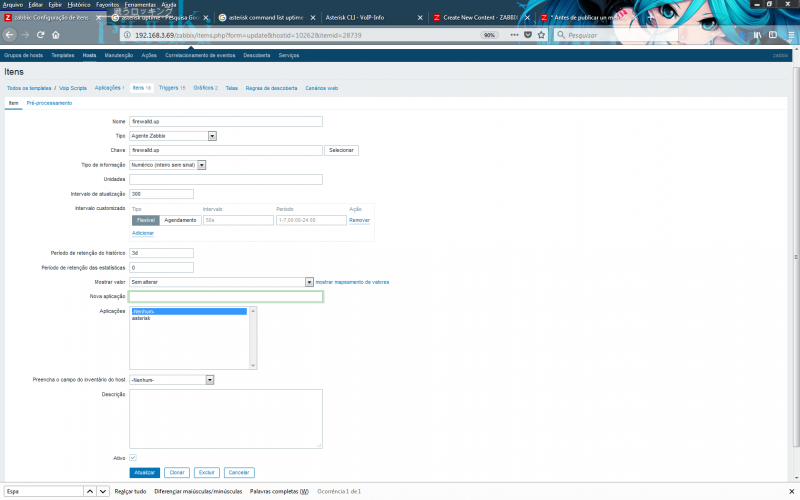Click the site information icon in address bar
Viewport: 800px width, 500px height.
[x=128, y=35]
